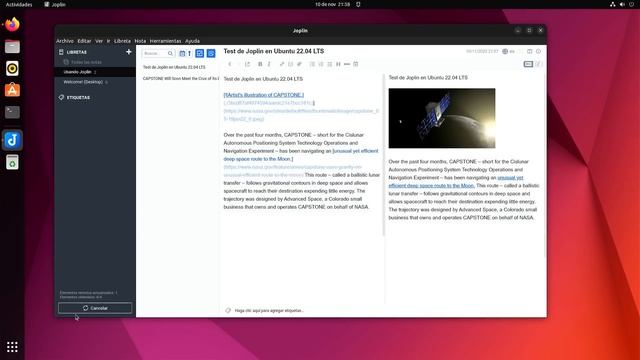
Task: Open the Archivo menu
Action: coord(65,41)
